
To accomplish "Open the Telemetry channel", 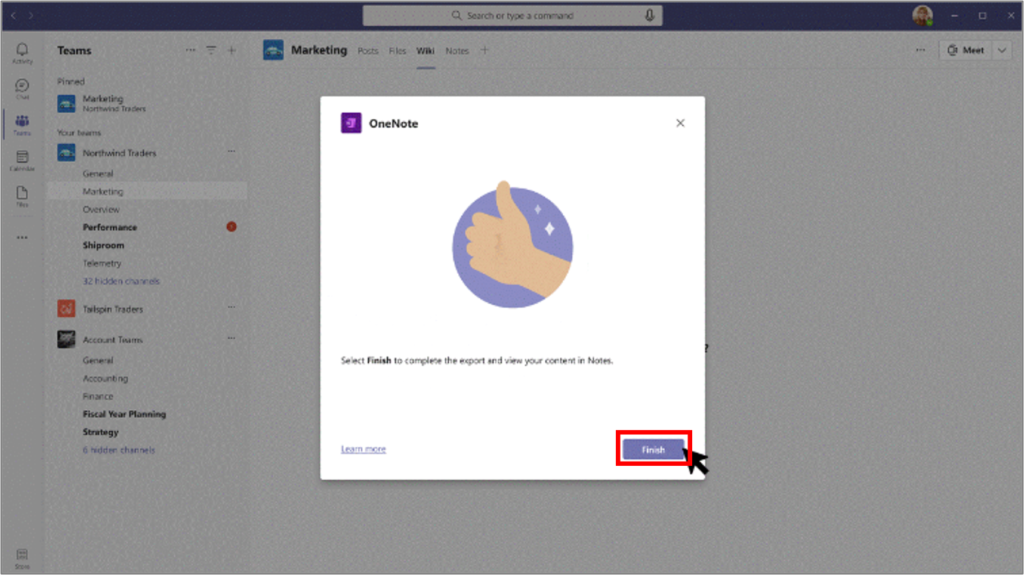I will [x=102, y=263].
